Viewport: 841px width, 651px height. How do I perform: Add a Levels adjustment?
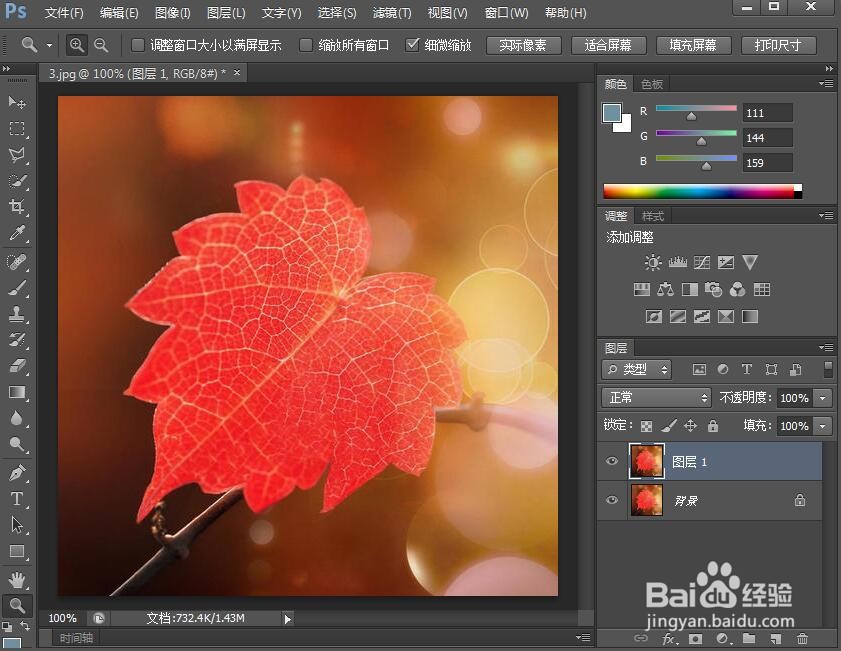(x=677, y=262)
